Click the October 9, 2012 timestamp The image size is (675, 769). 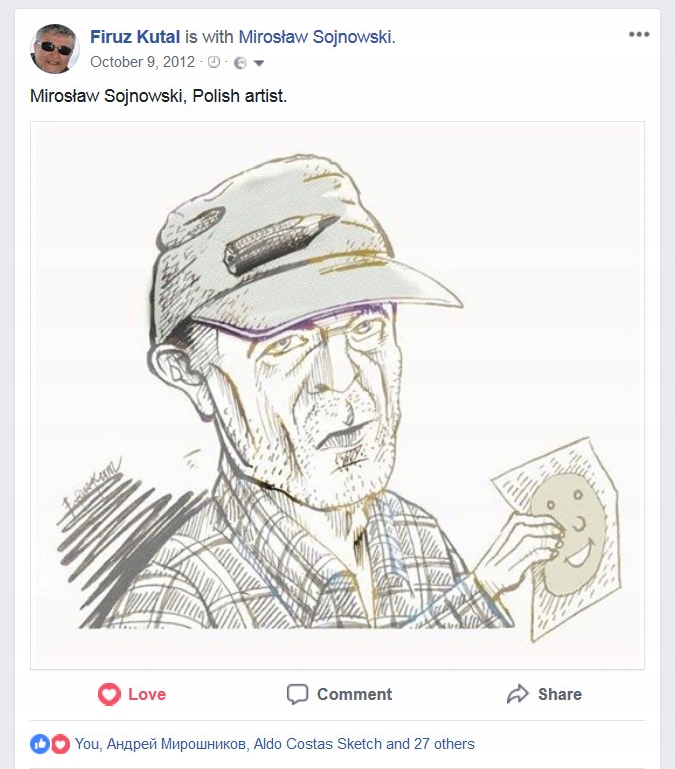(144, 62)
